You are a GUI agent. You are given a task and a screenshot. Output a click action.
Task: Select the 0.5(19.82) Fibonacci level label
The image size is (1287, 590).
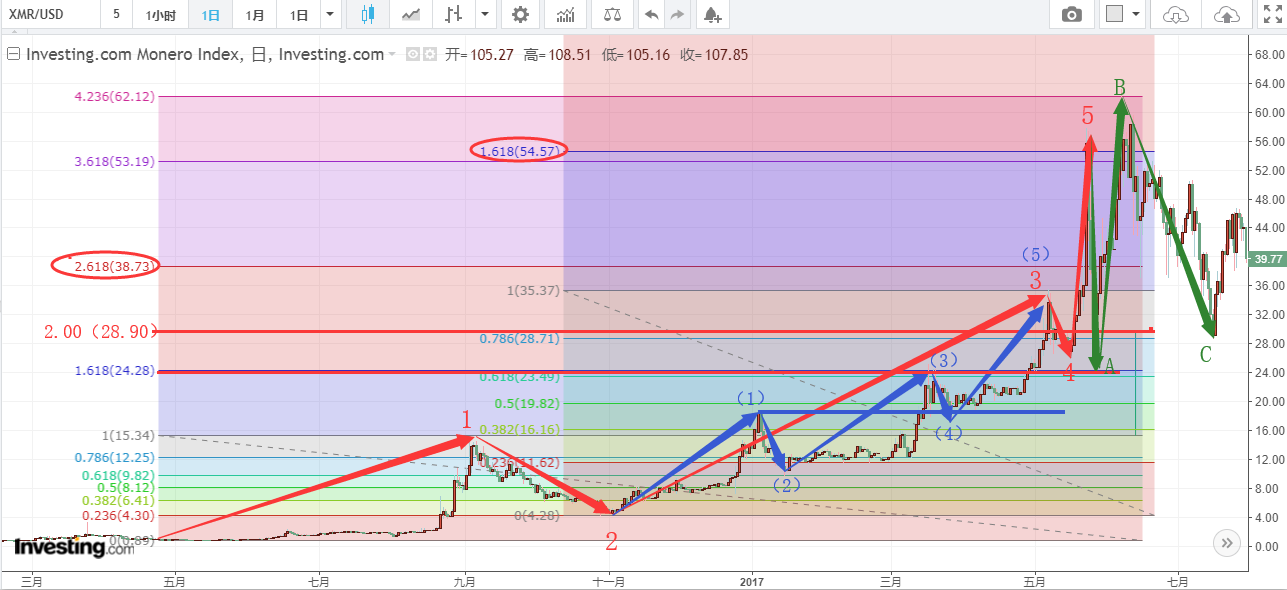(x=528, y=404)
